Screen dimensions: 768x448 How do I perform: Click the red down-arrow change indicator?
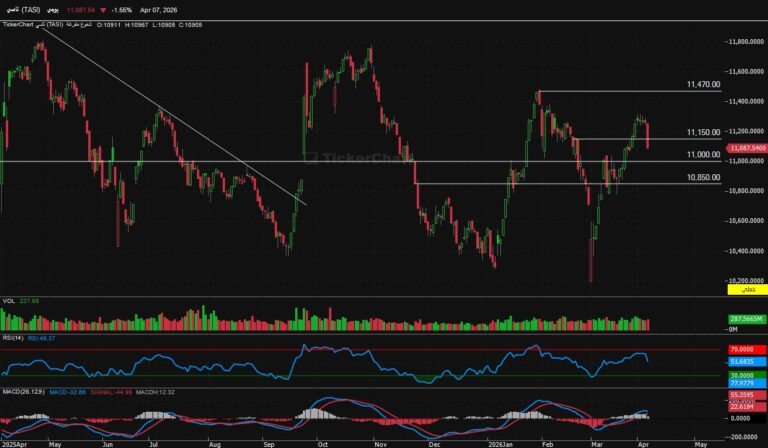pyautogui.click(x=104, y=8)
